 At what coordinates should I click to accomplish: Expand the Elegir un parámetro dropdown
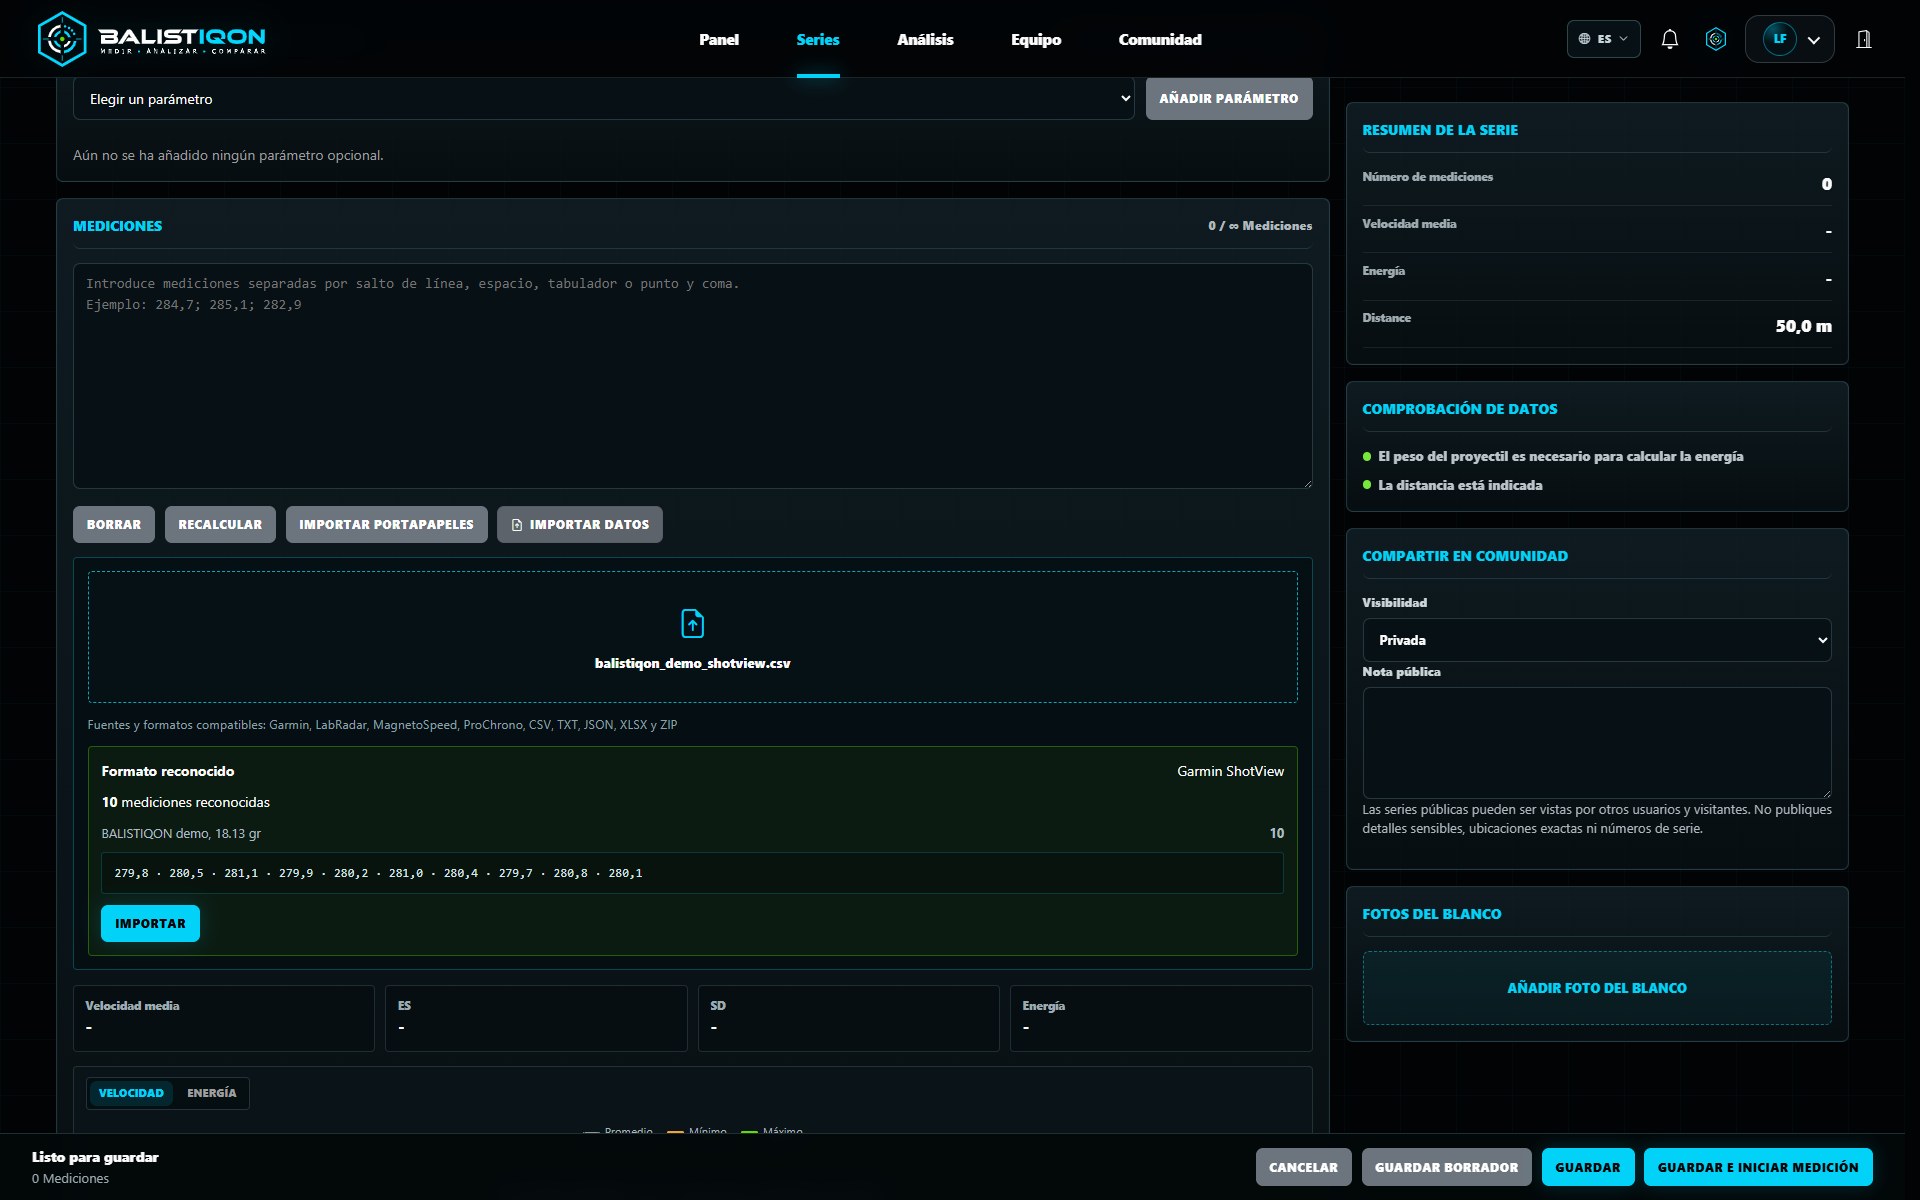tap(603, 99)
